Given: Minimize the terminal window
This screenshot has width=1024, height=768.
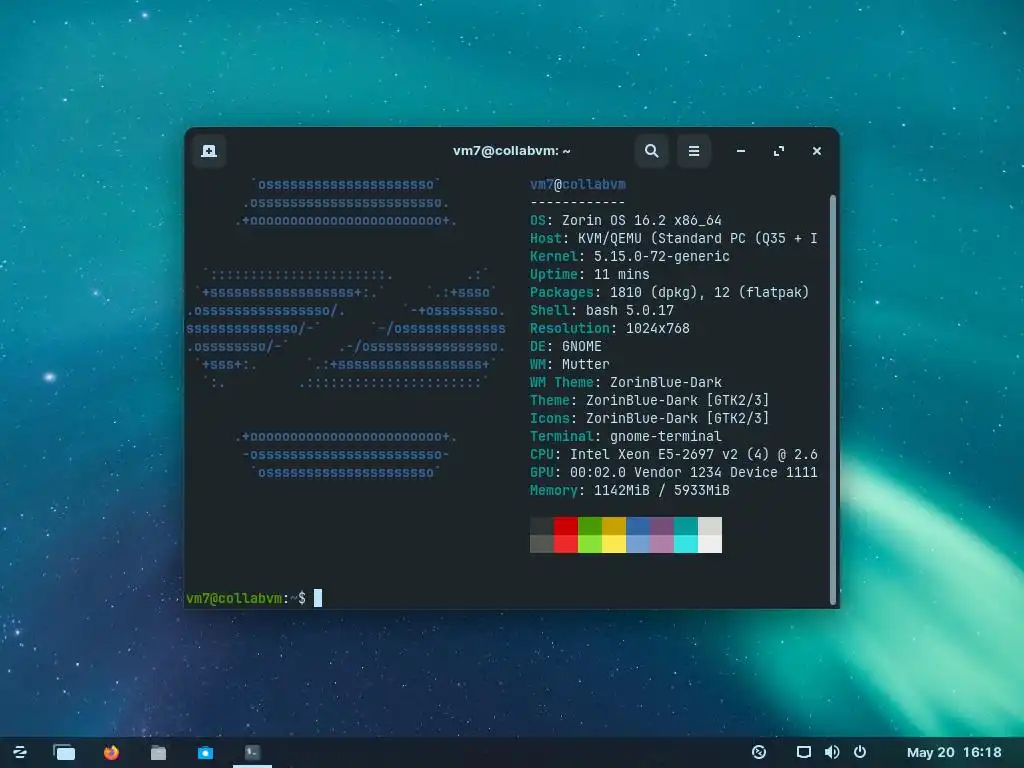Looking at the screenshot, I should pos(741,151).
